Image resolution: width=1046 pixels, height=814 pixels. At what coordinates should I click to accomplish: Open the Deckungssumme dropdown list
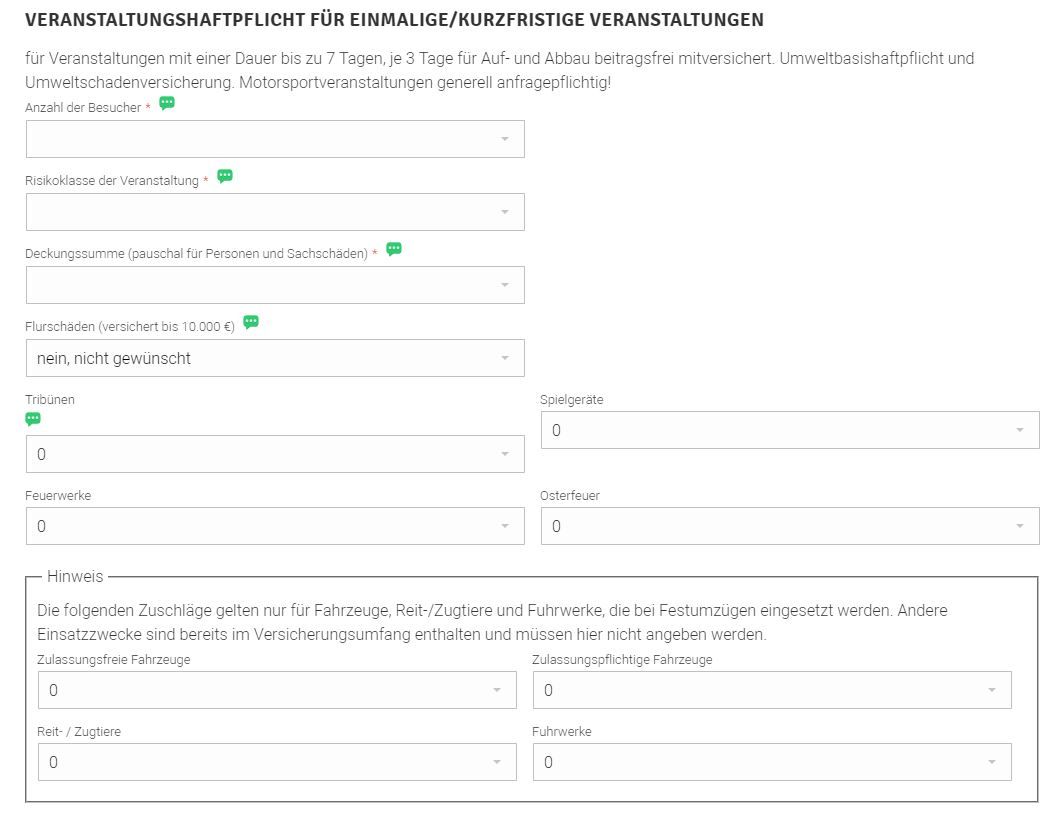[x=275, y=285]
